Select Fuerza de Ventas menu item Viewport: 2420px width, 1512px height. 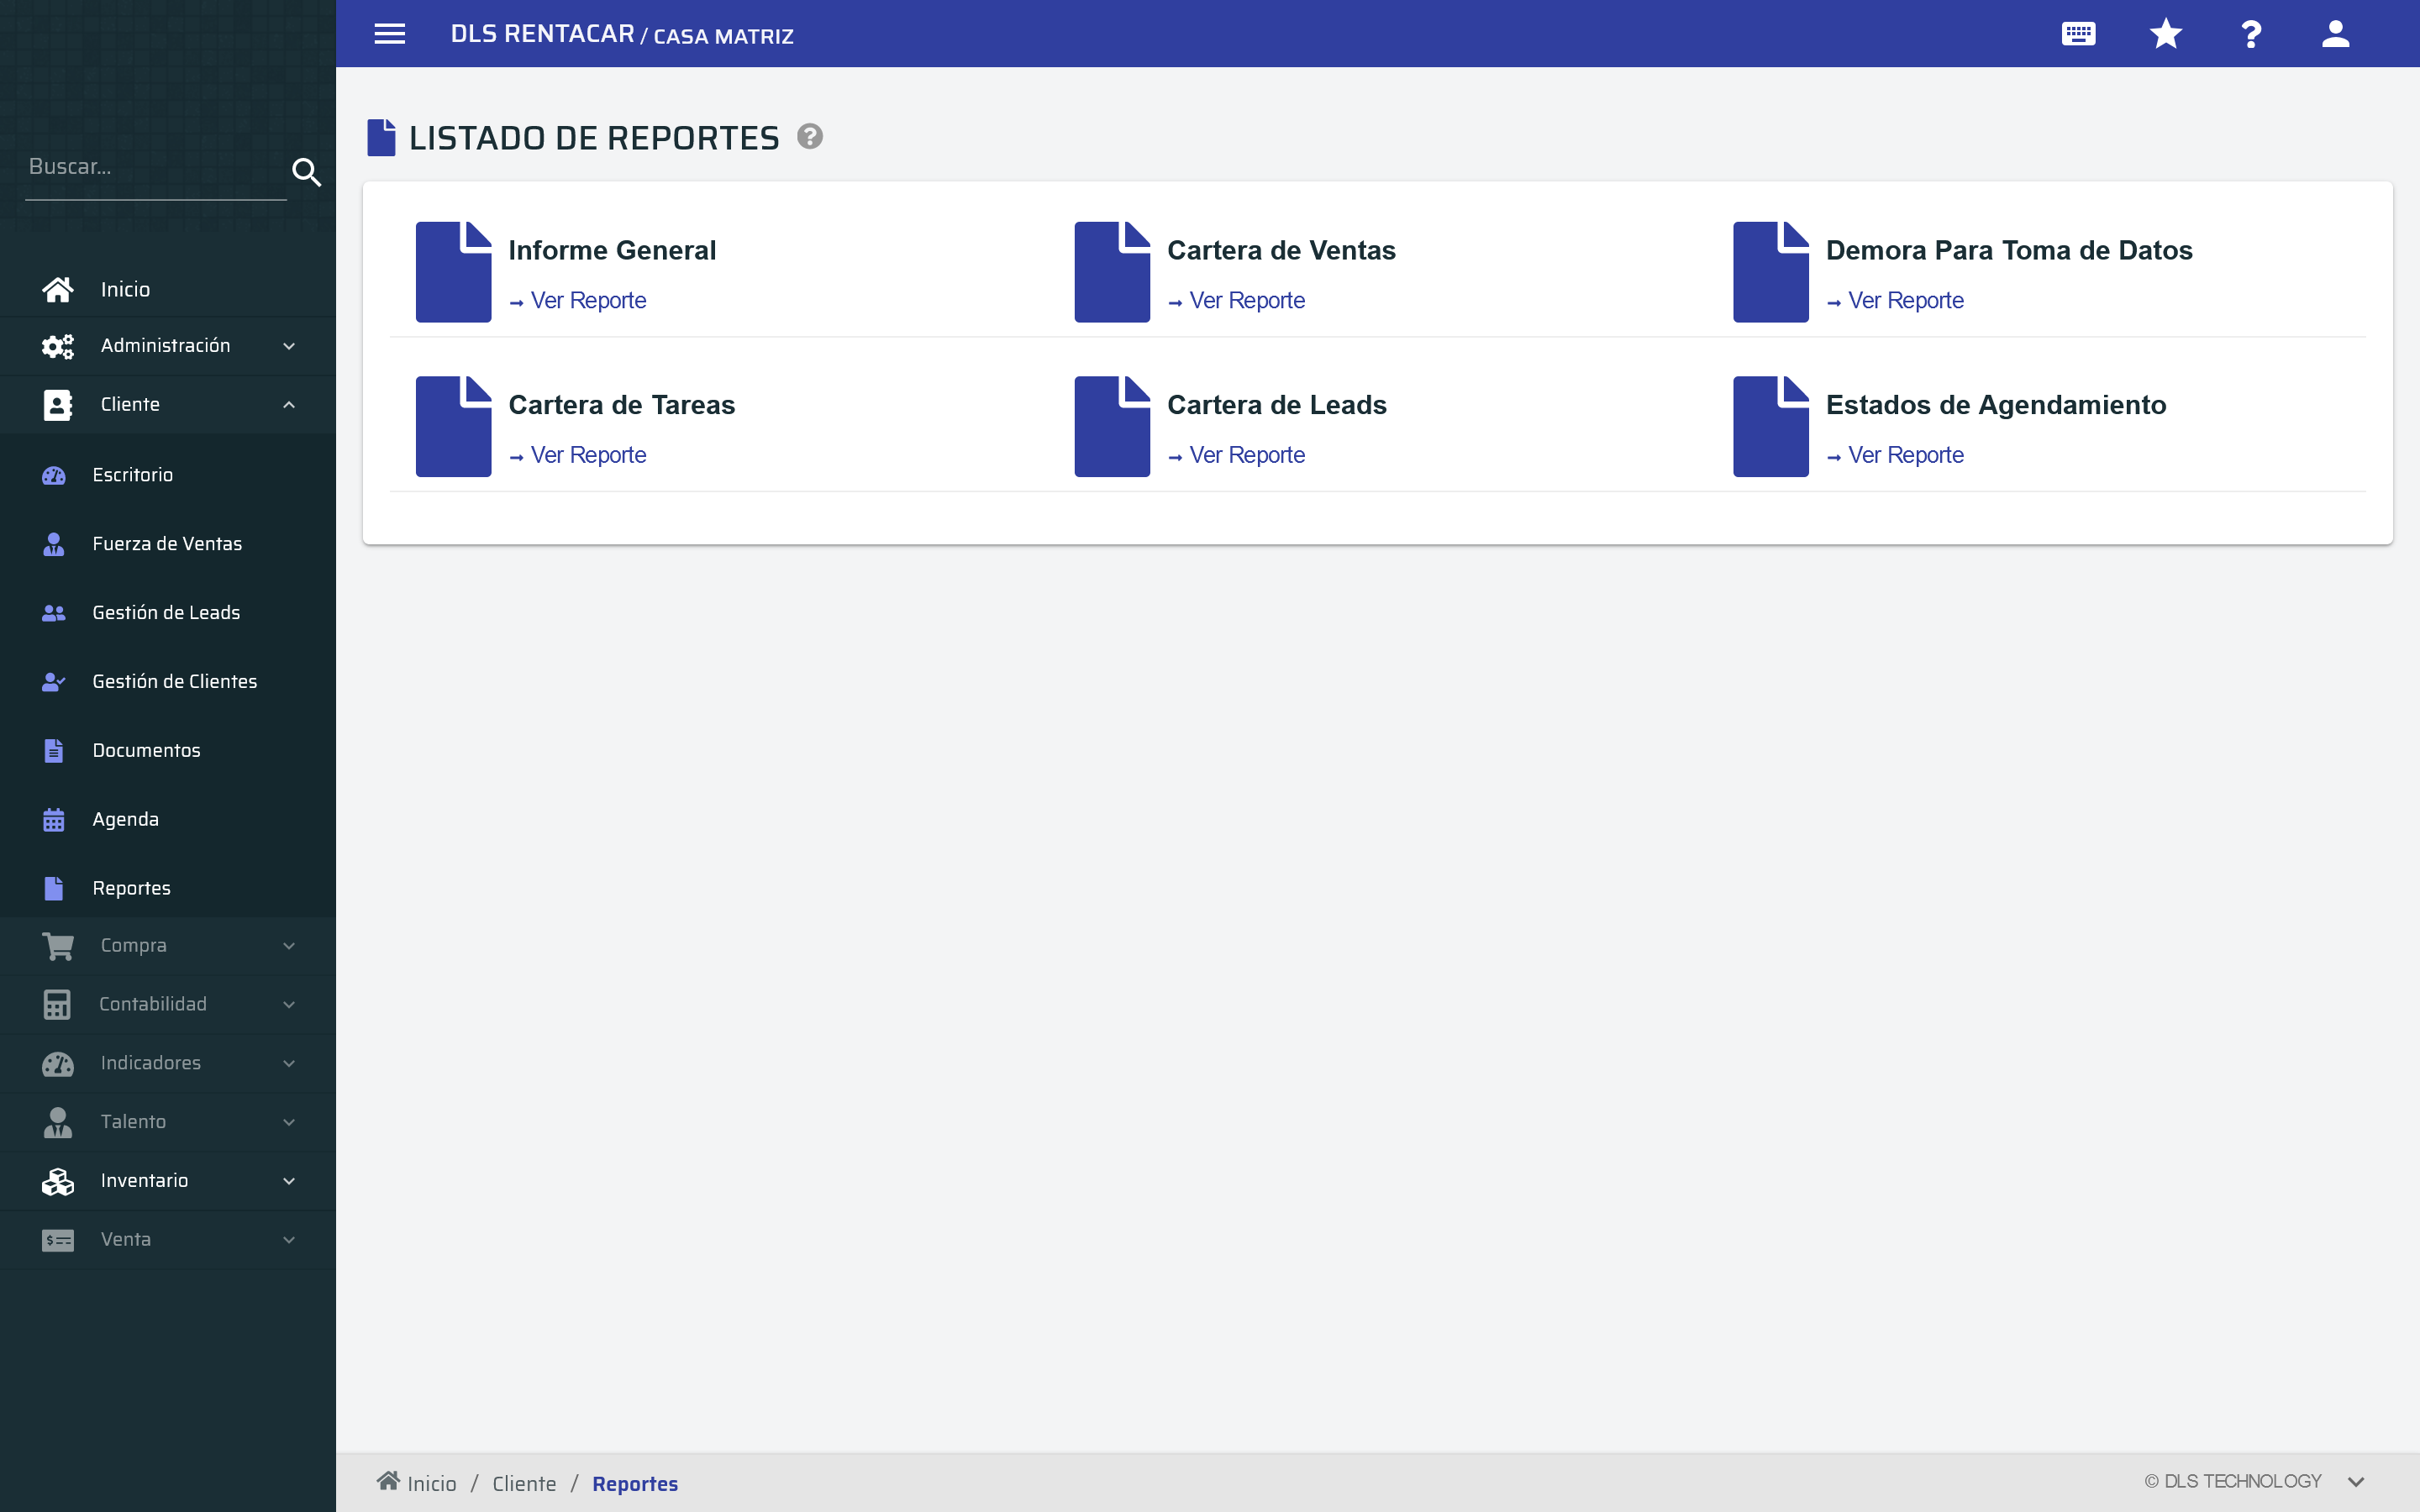[167, 544]
